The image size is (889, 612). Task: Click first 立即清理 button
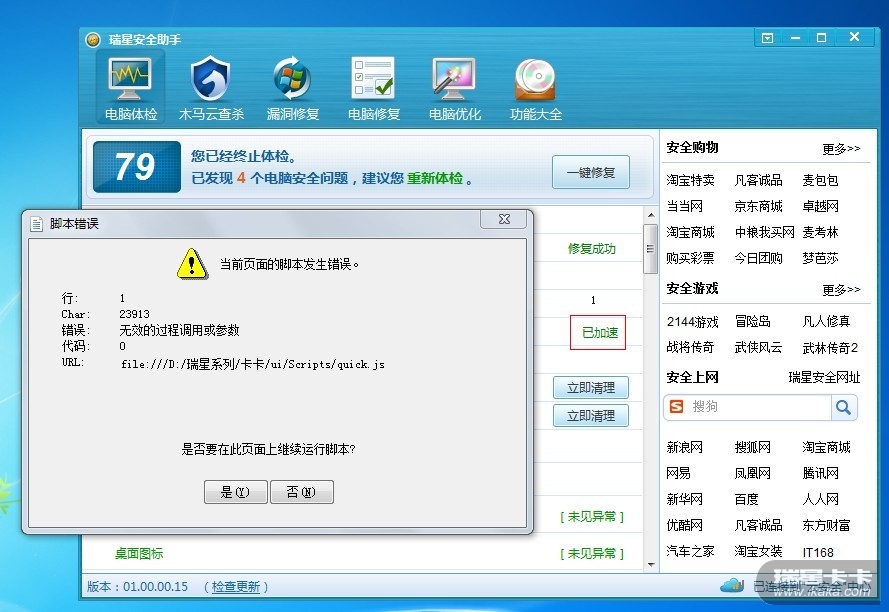pyautogui.click(x=591, y=388)
